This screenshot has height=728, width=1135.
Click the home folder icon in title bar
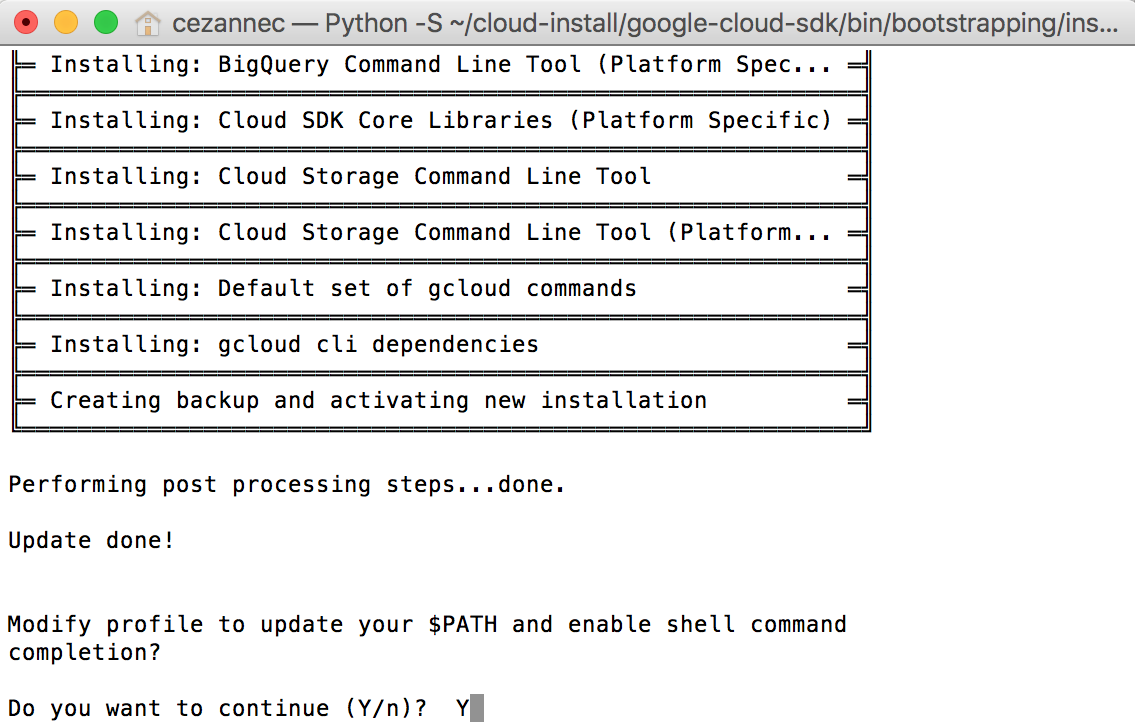tap(148, 23)
